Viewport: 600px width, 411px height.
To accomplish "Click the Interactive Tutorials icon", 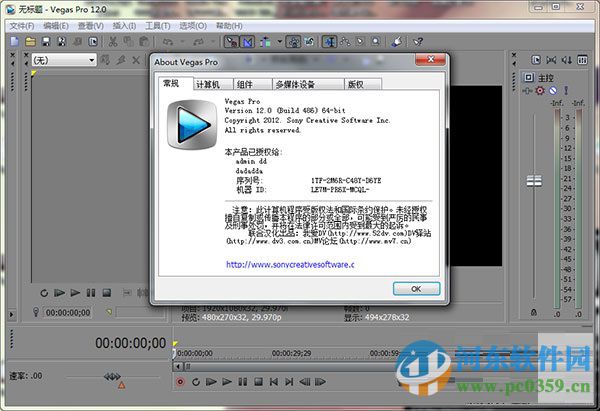I will (396, 41).
